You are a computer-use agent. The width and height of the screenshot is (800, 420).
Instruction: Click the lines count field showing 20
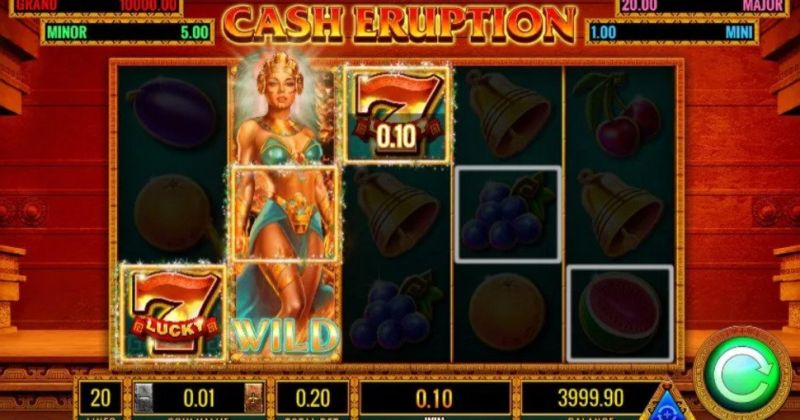[x=101, y=399]
